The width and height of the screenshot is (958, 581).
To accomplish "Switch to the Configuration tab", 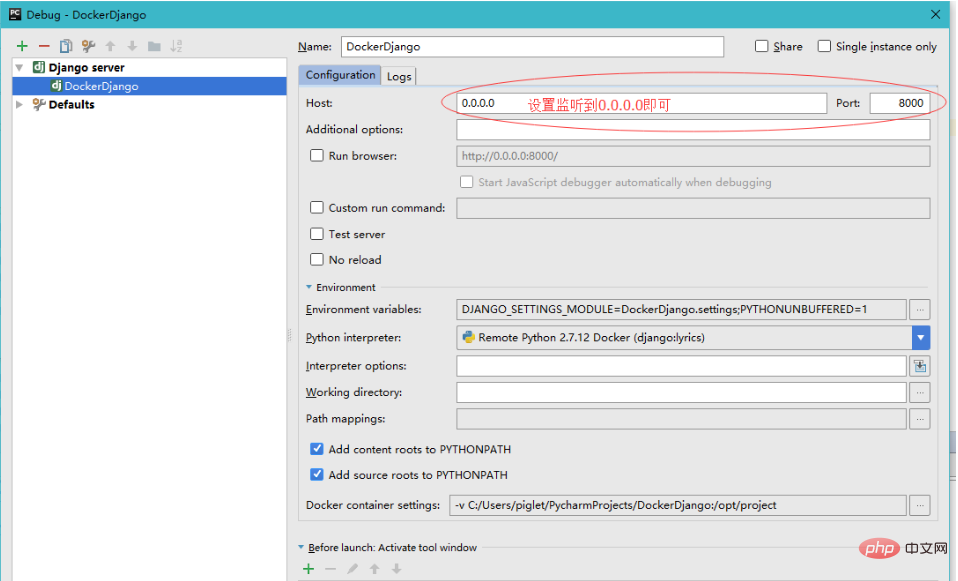I will (340, 75).
